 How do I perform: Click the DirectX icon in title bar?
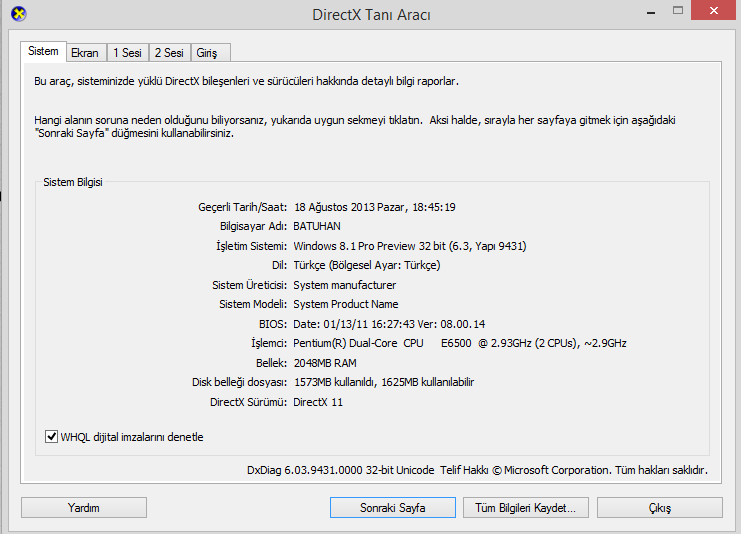[x=18, y=14]
